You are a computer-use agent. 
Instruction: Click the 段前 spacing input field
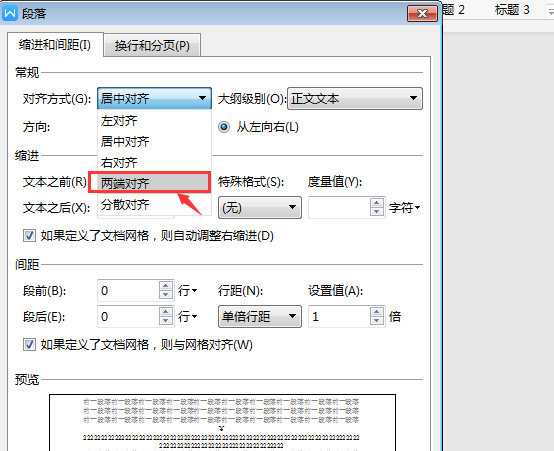click(x=128, y=291)
